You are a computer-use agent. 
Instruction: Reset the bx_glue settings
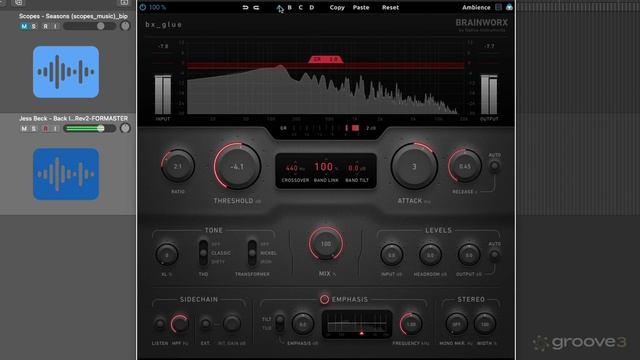click(x=390, y=7)
